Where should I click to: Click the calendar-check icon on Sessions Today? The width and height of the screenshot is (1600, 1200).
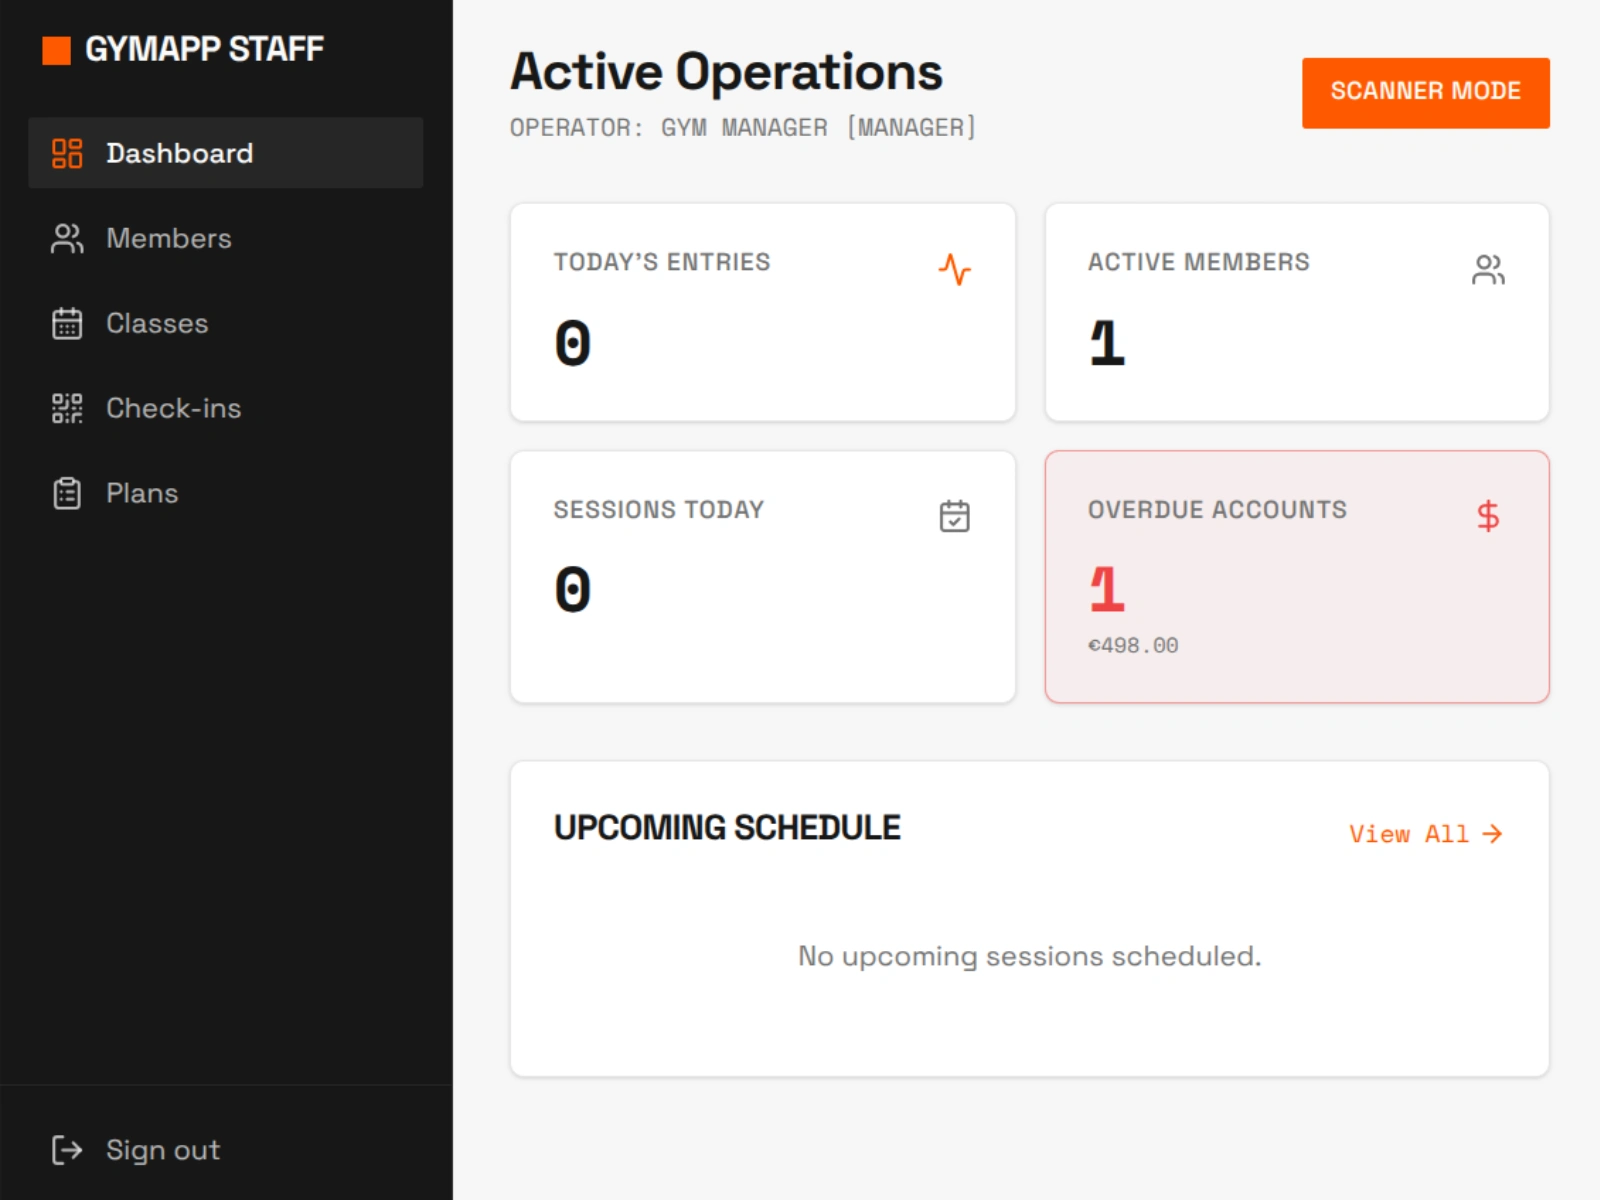point(955,516)
